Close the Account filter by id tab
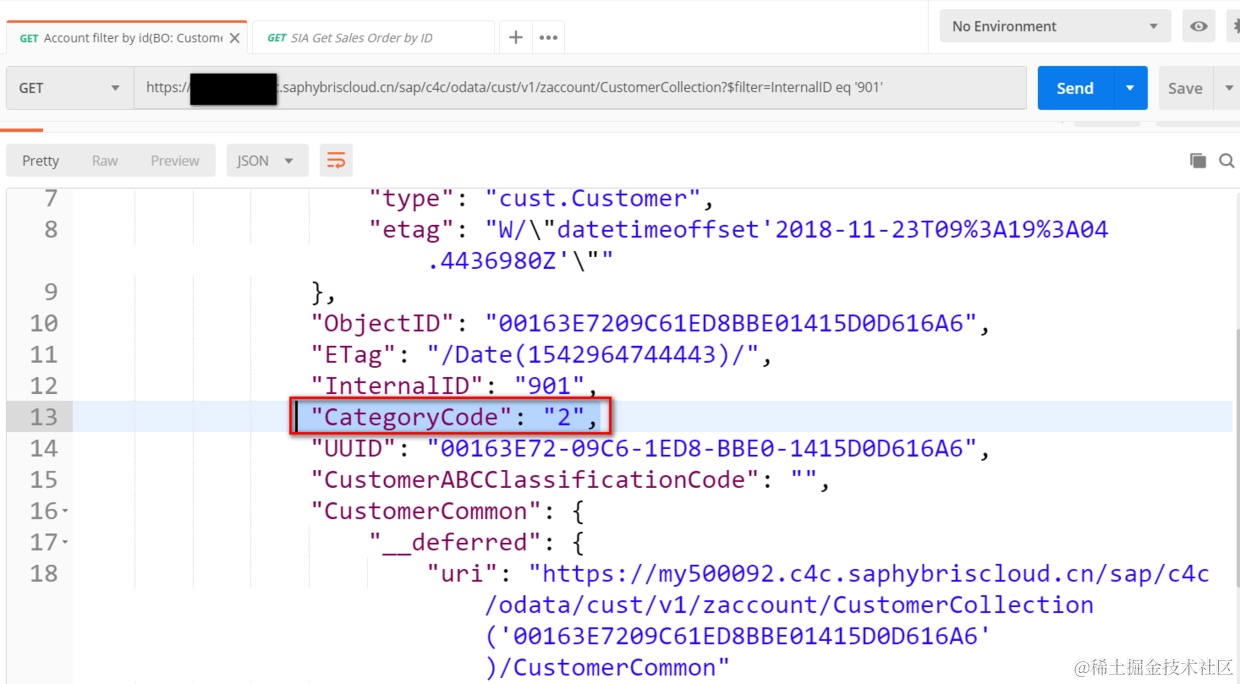The image size is (1240, 684). [x=234, y=38]
